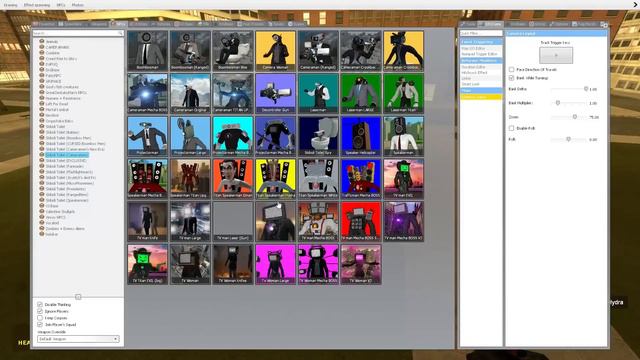Viewport: 640px width, 360px height.
Task: Spawn the Titan Speakerman Hydra NPC
Action: tap(276, 179)
